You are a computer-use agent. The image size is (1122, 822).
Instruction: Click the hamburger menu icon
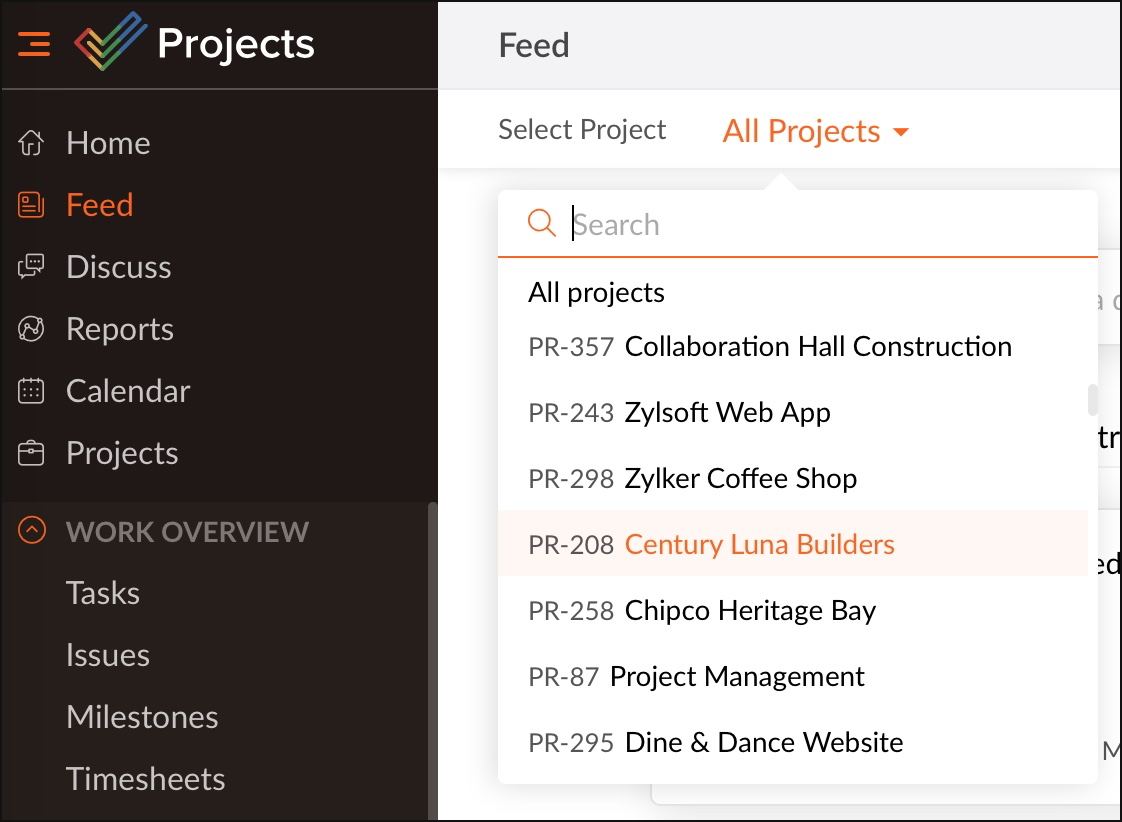34,44
